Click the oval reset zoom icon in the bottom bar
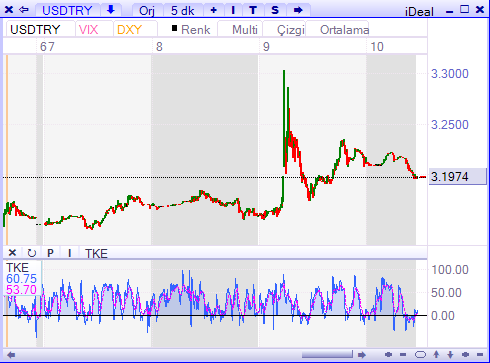490x363 pixels. pyautogui.click(x=420, y=354)
